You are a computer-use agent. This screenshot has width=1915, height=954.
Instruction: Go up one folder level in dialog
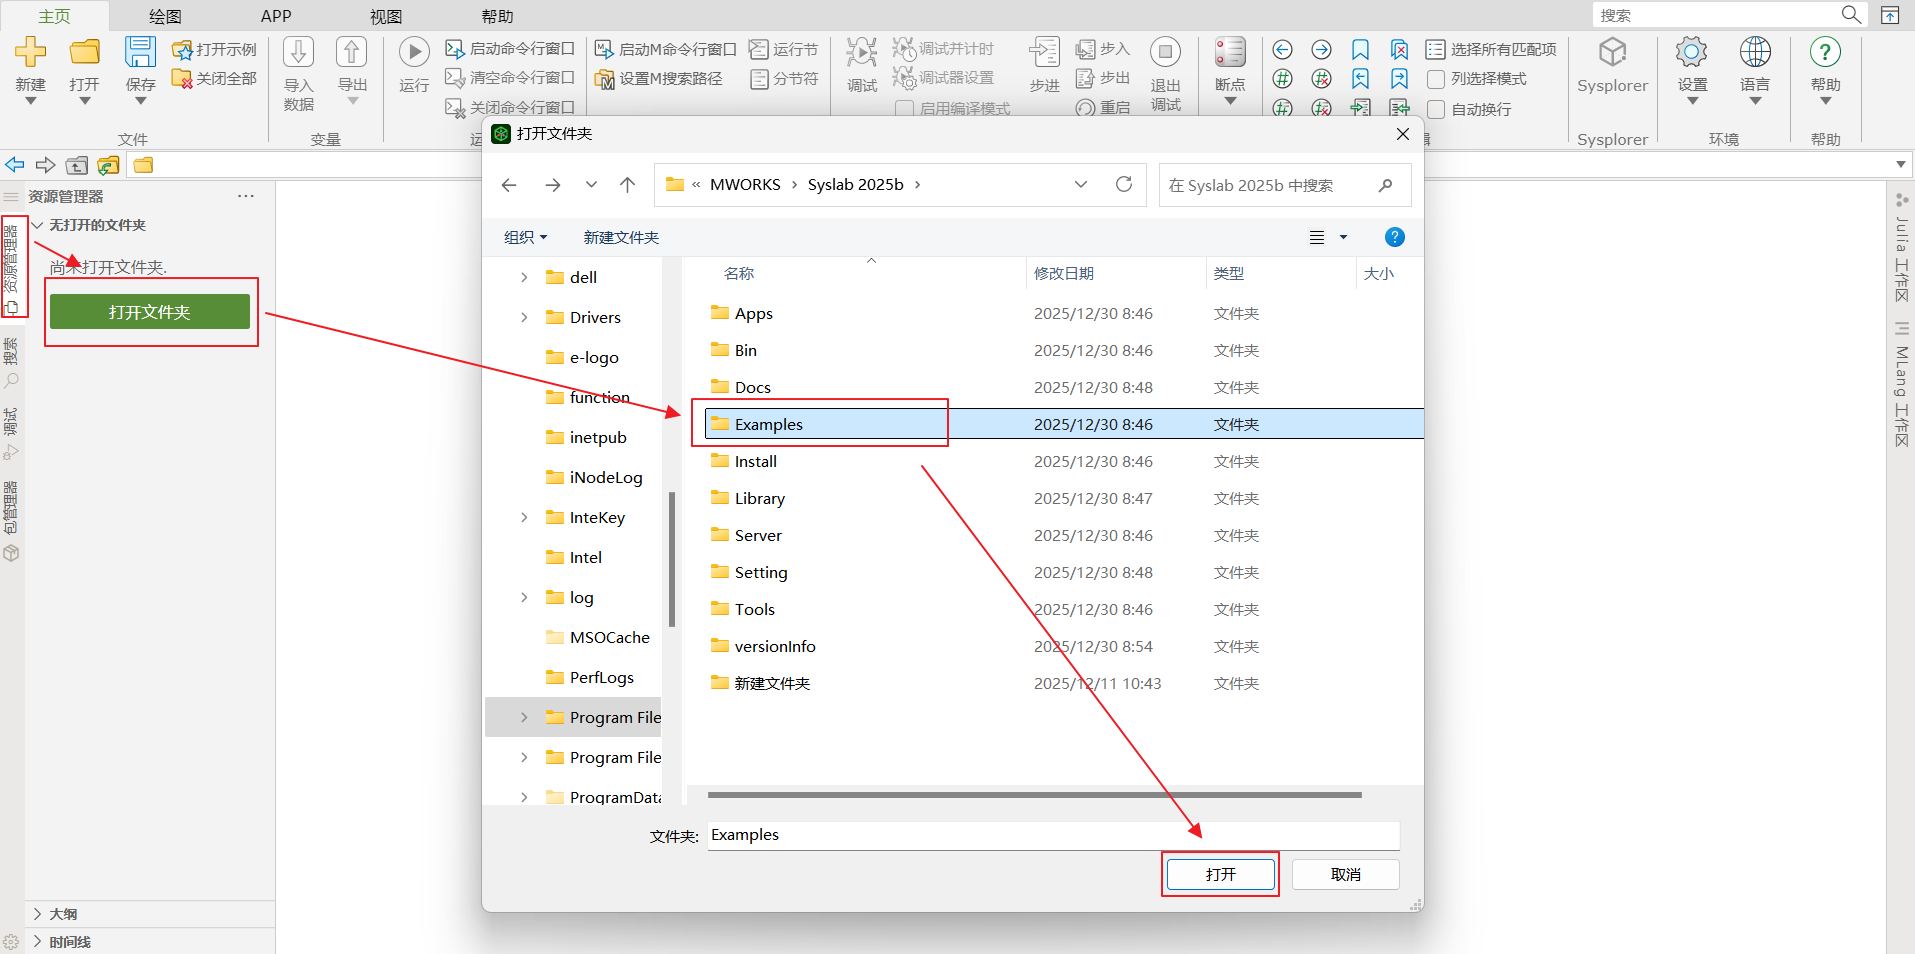(x=627, y=185)
